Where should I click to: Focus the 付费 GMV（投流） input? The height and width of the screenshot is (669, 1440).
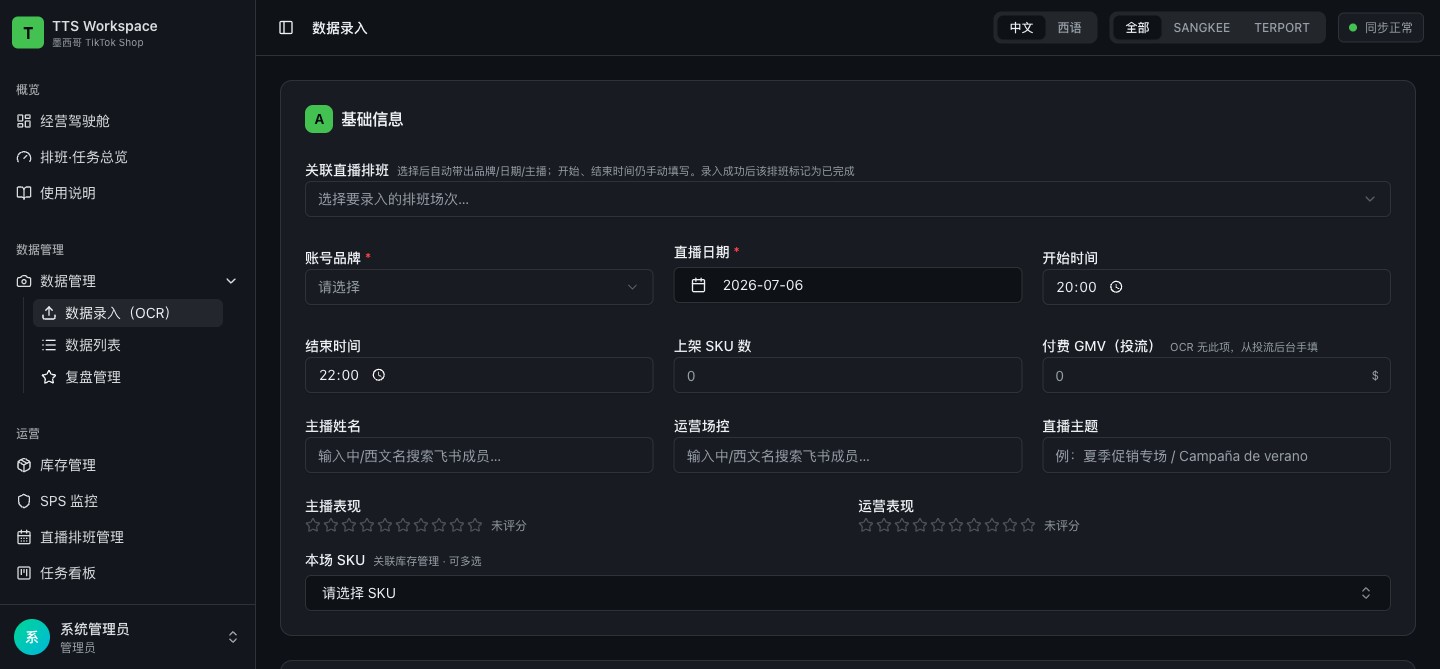[x=1216, y=375]
